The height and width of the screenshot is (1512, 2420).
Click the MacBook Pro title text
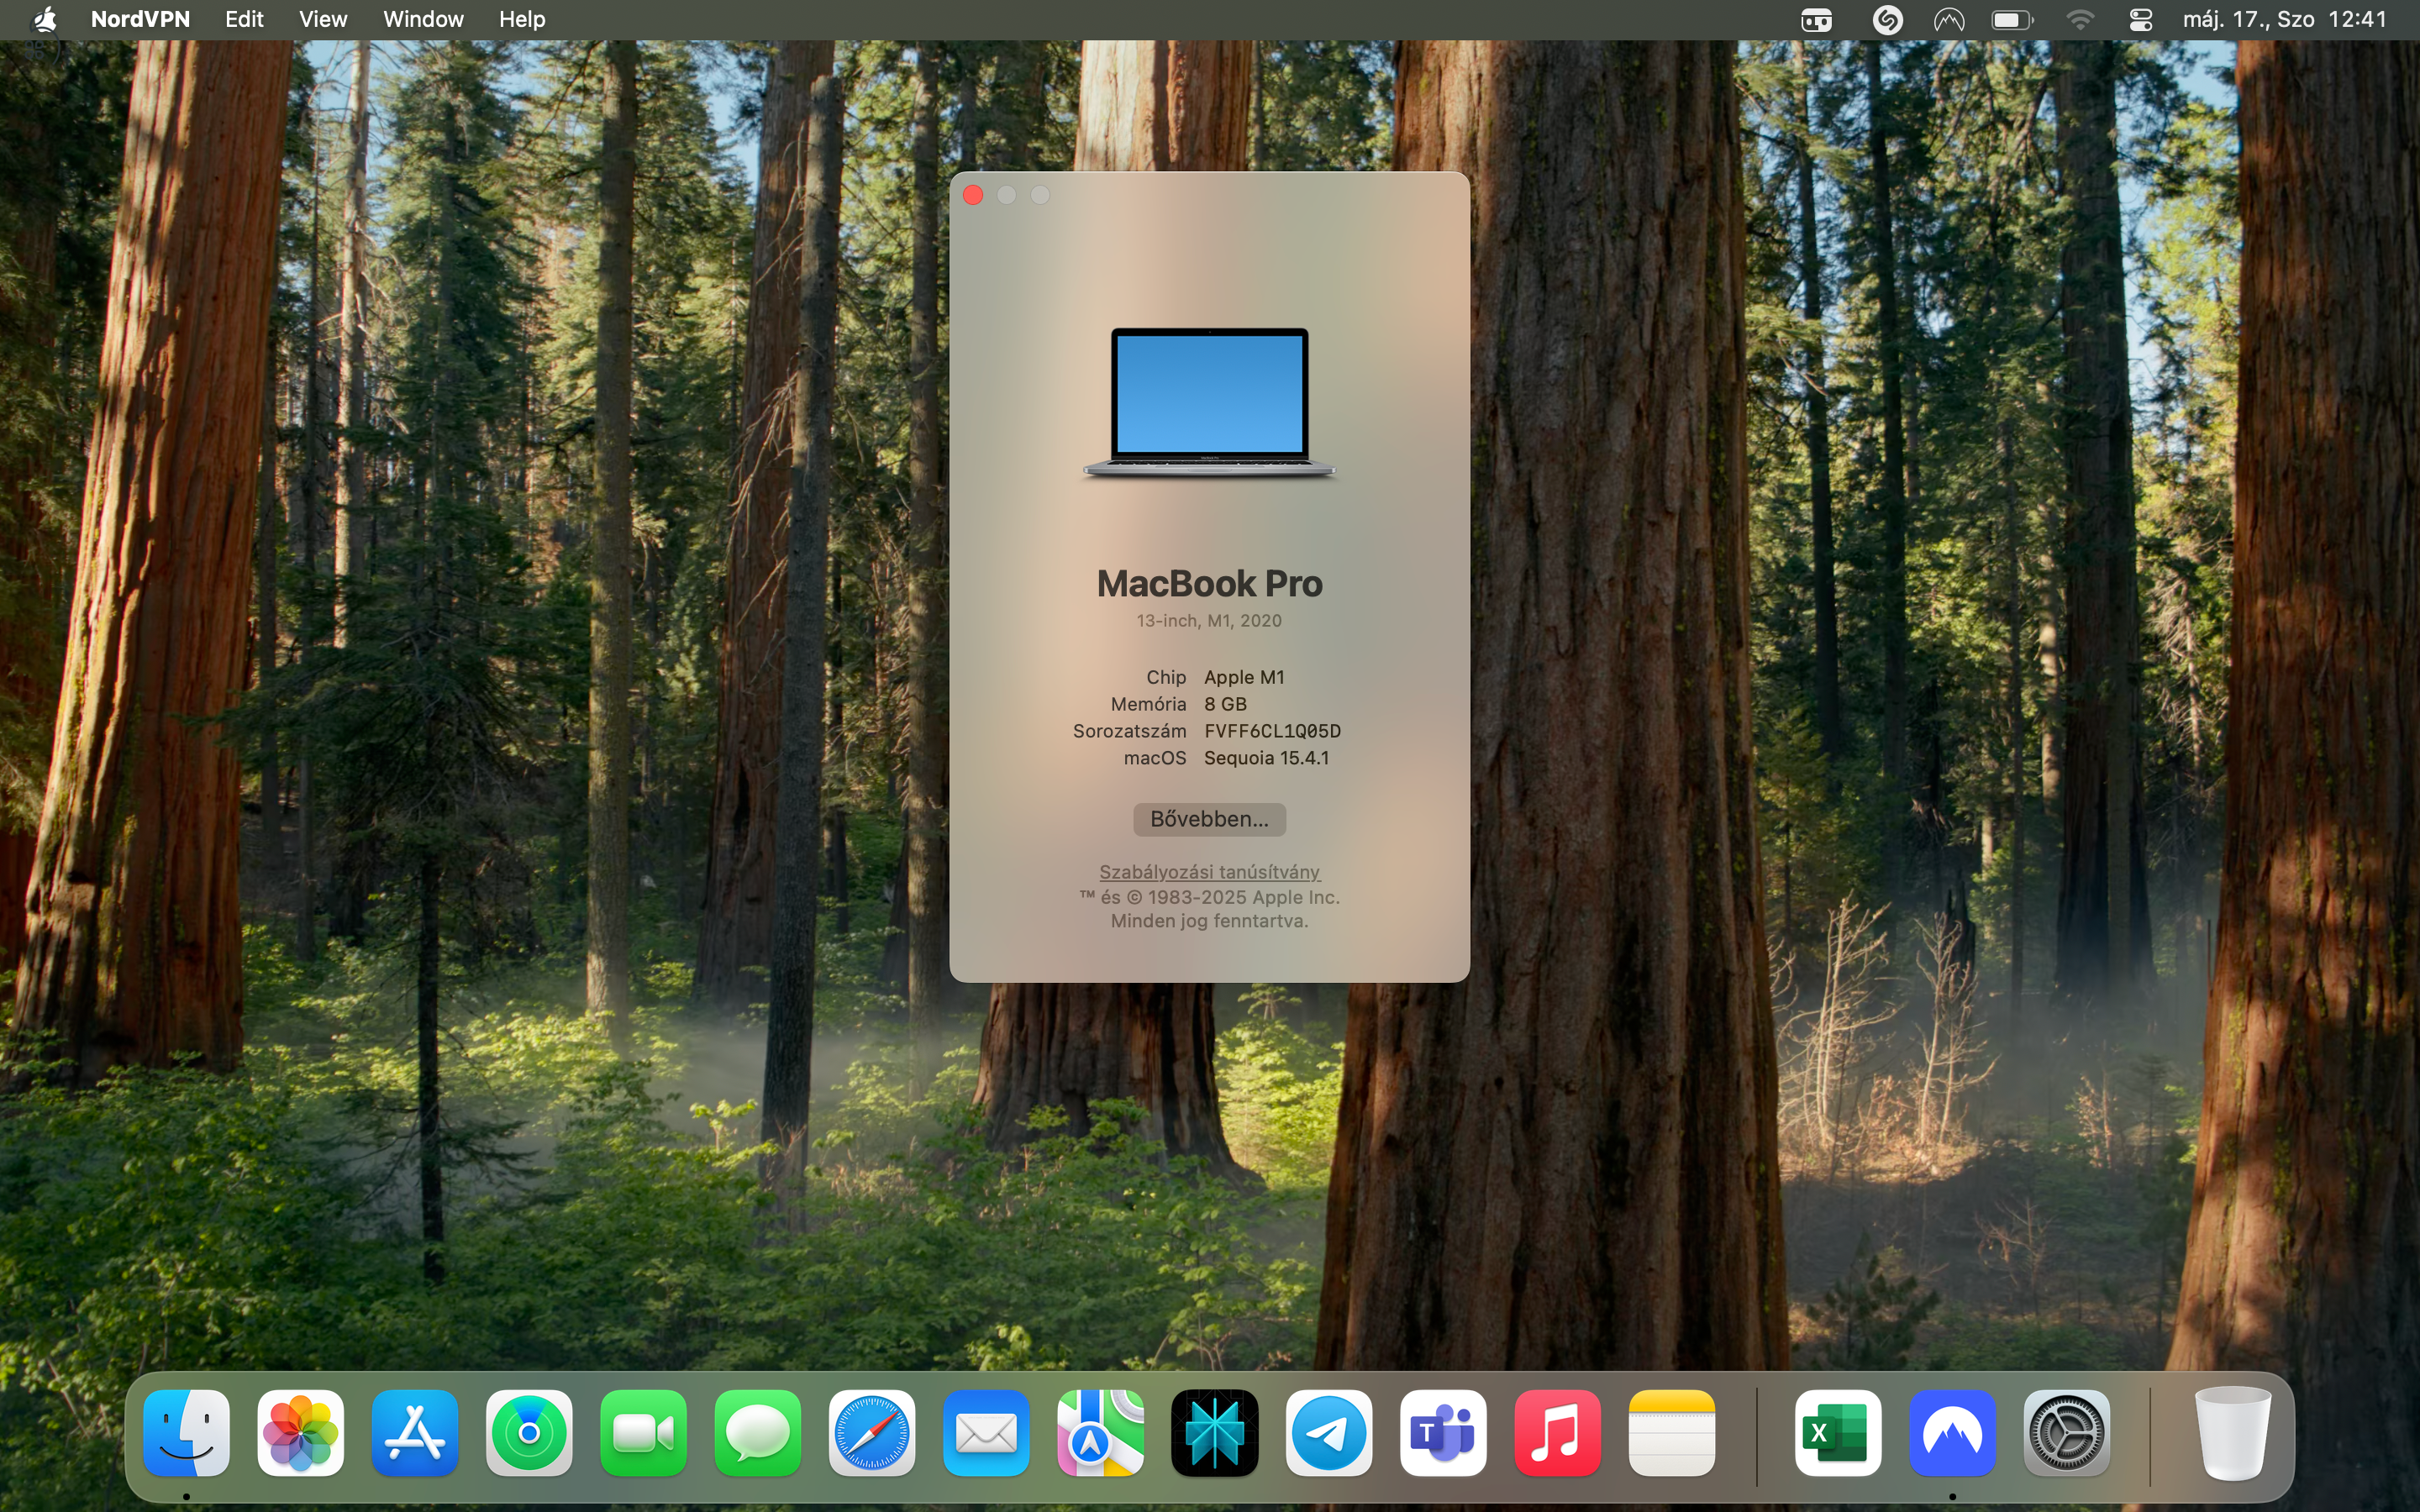pyautogui.click(x=1209, y=583)
